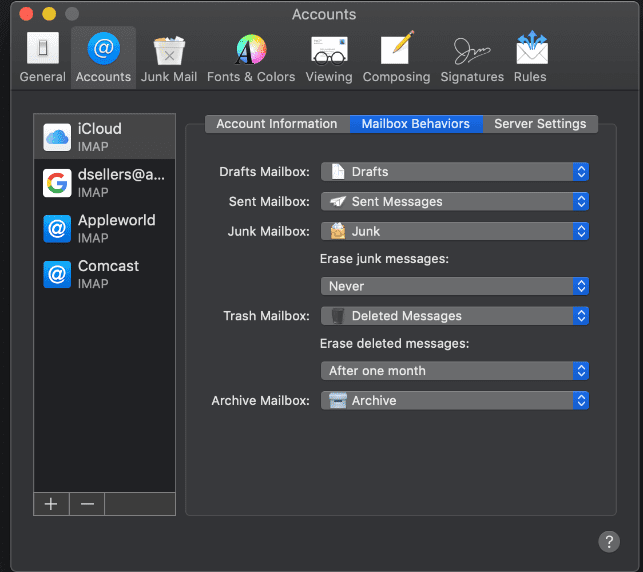Open Erase deleted messages dropdown
The height and width of the screenshot is (572, 643).
point(455,371)
